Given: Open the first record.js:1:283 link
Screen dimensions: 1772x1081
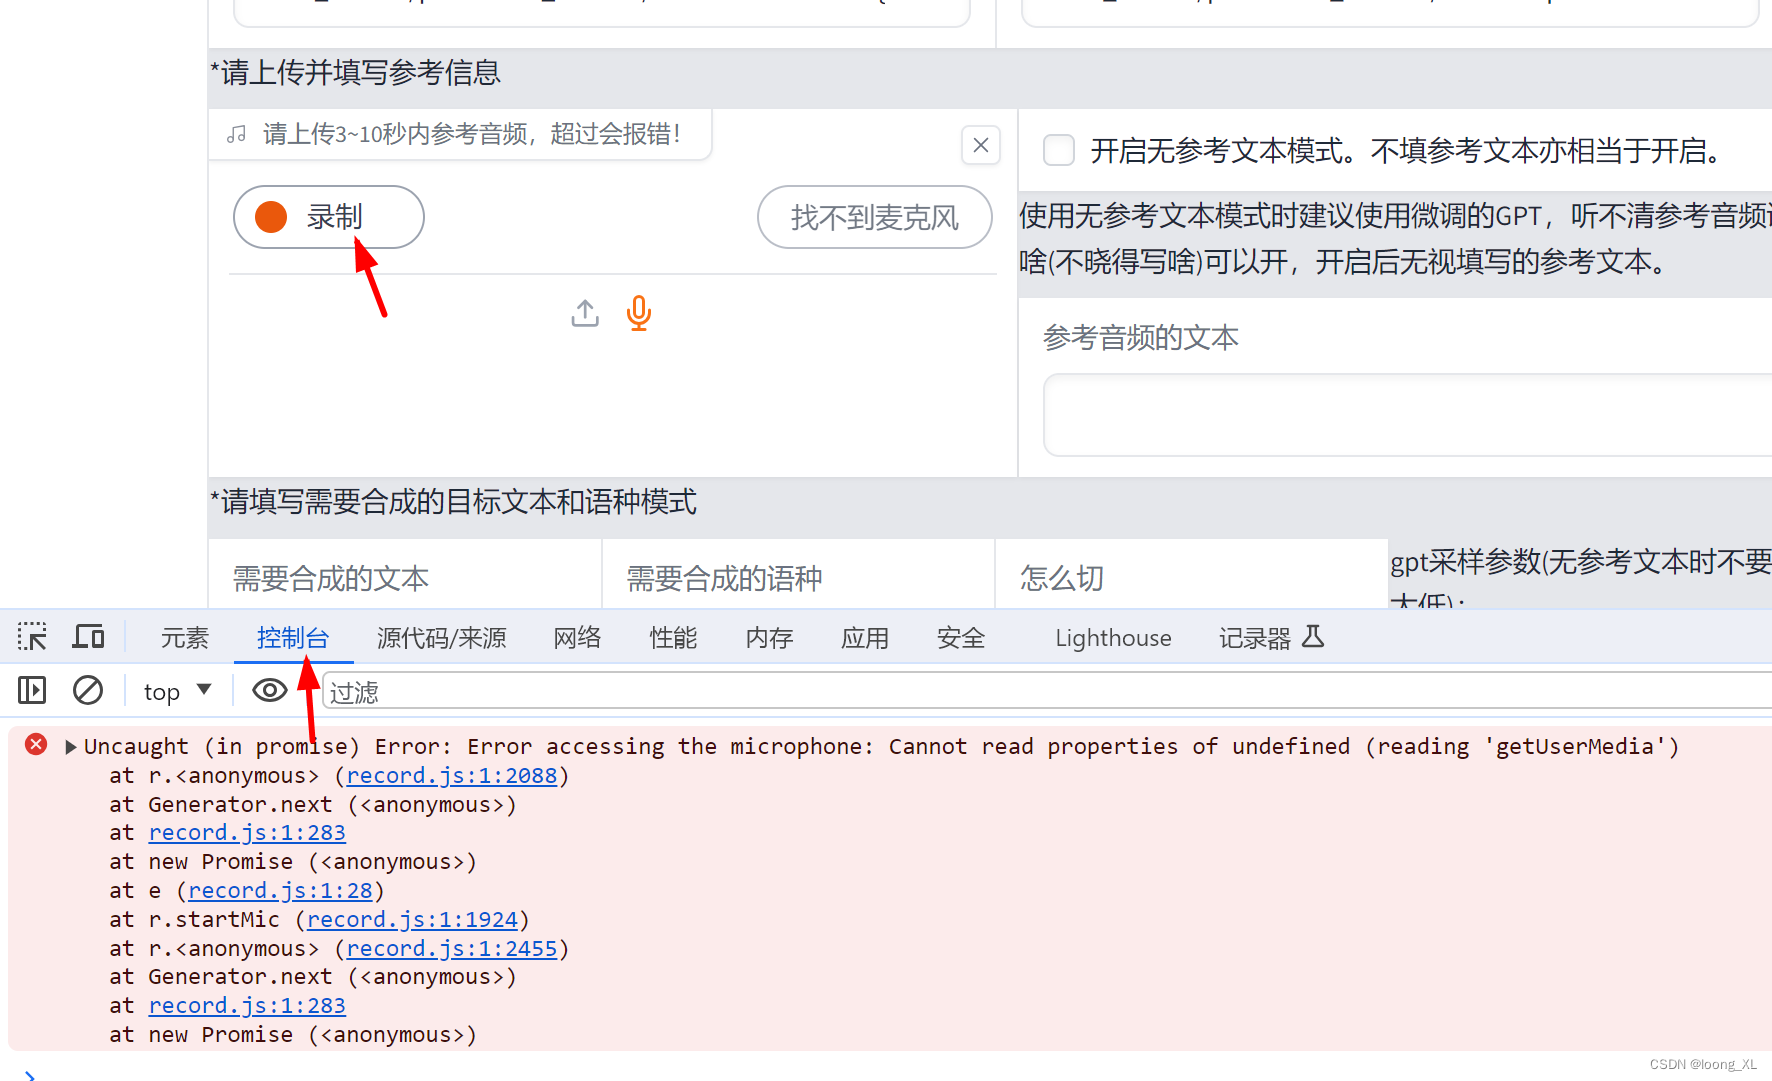Looking at the screenshot, I should [x=247, y=833].
